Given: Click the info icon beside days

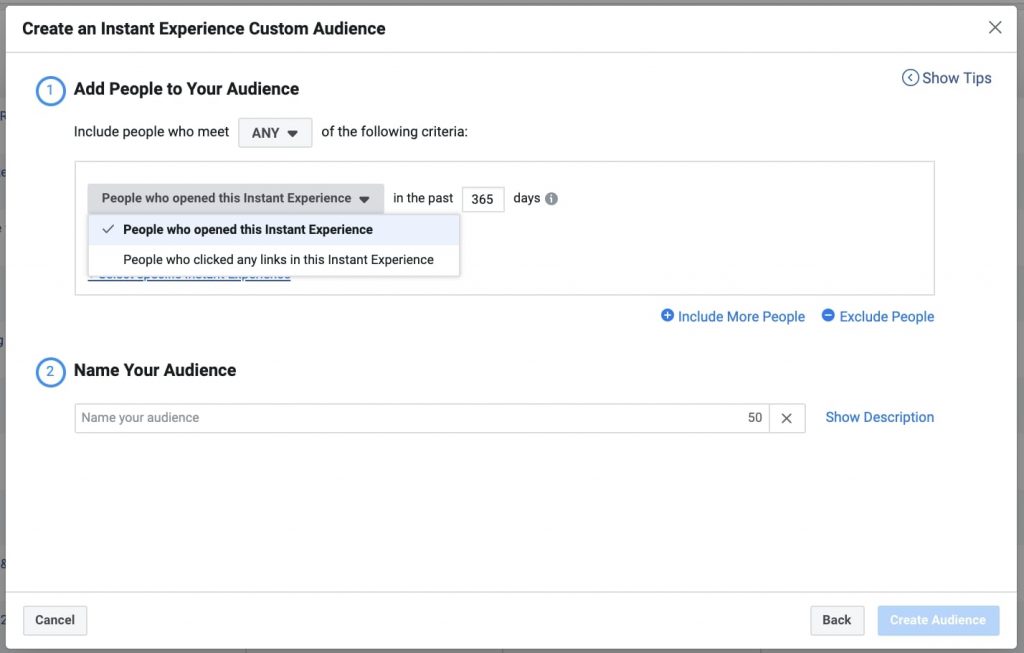Looking at the screenshot, I should 551,199.
